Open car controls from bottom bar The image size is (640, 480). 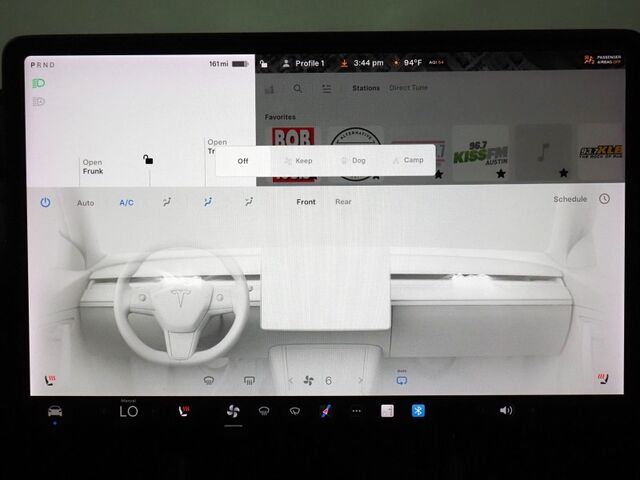point(55,411)
